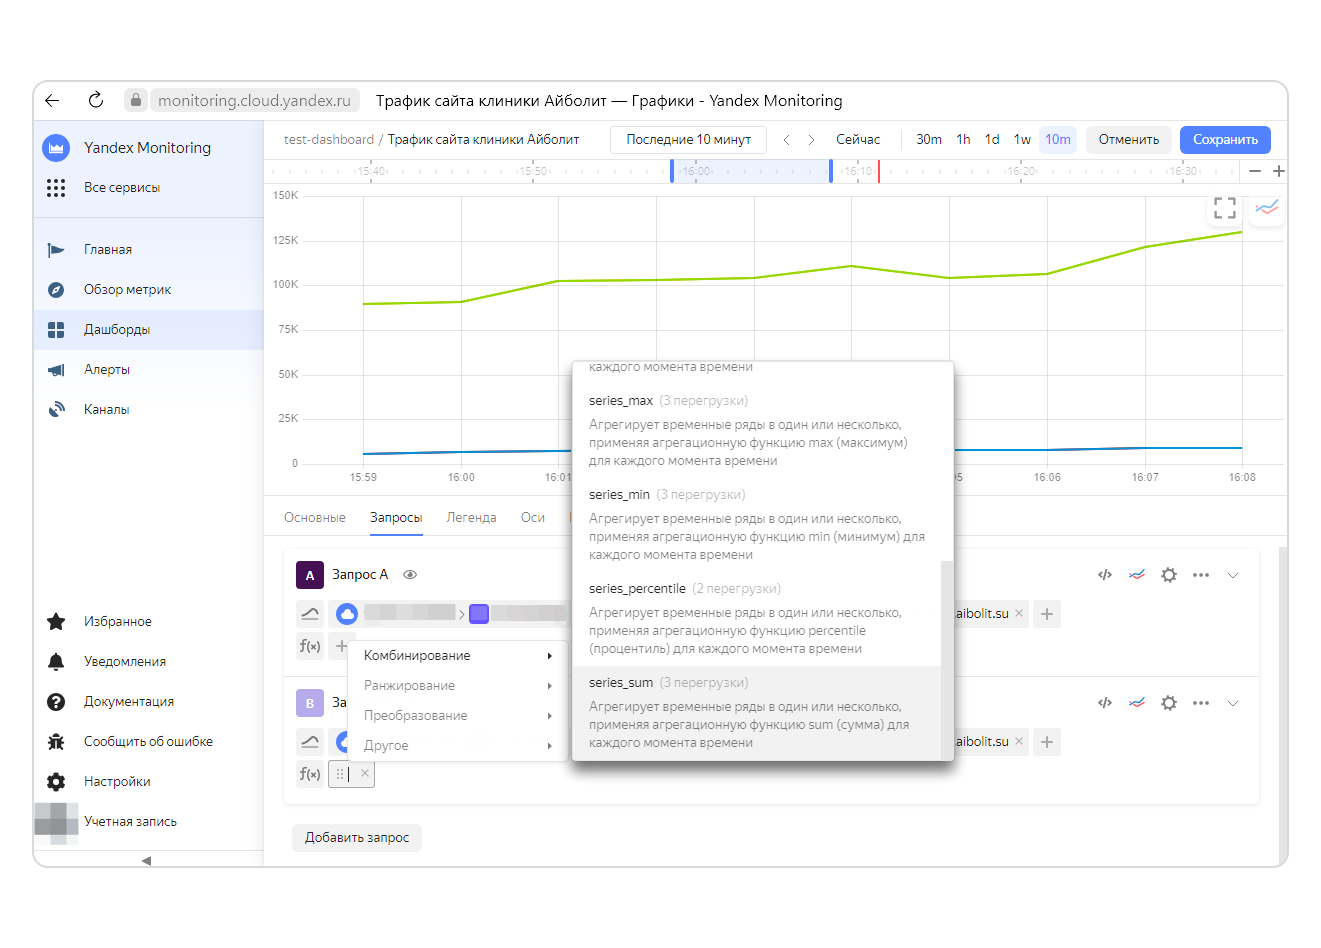Viewport: 1321px width, 948px height.
Task: Select the 1h time preset
Action: 963,140
